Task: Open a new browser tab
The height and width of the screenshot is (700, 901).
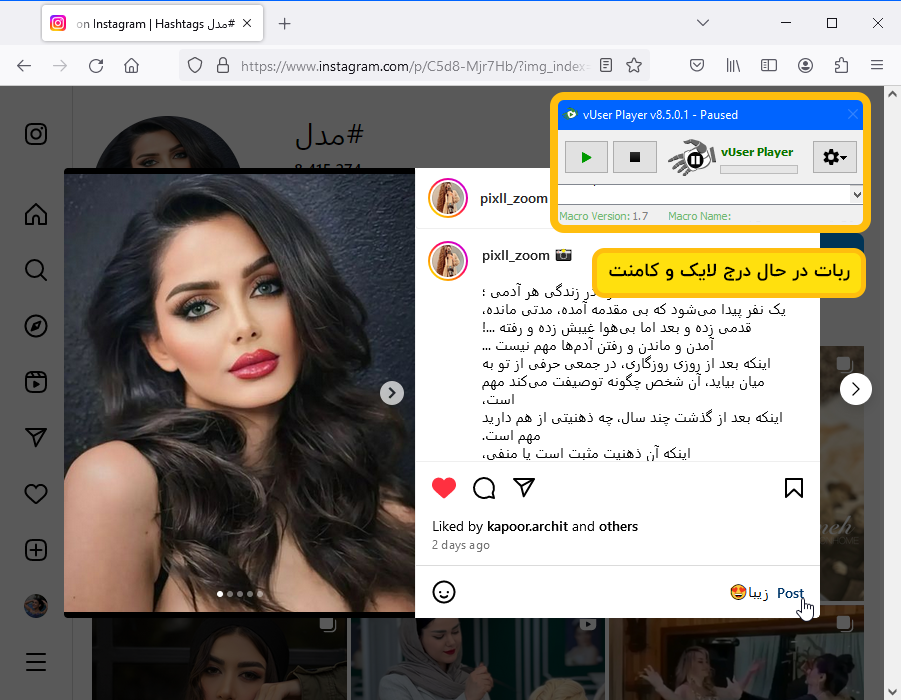Action: tap(284, 24)
